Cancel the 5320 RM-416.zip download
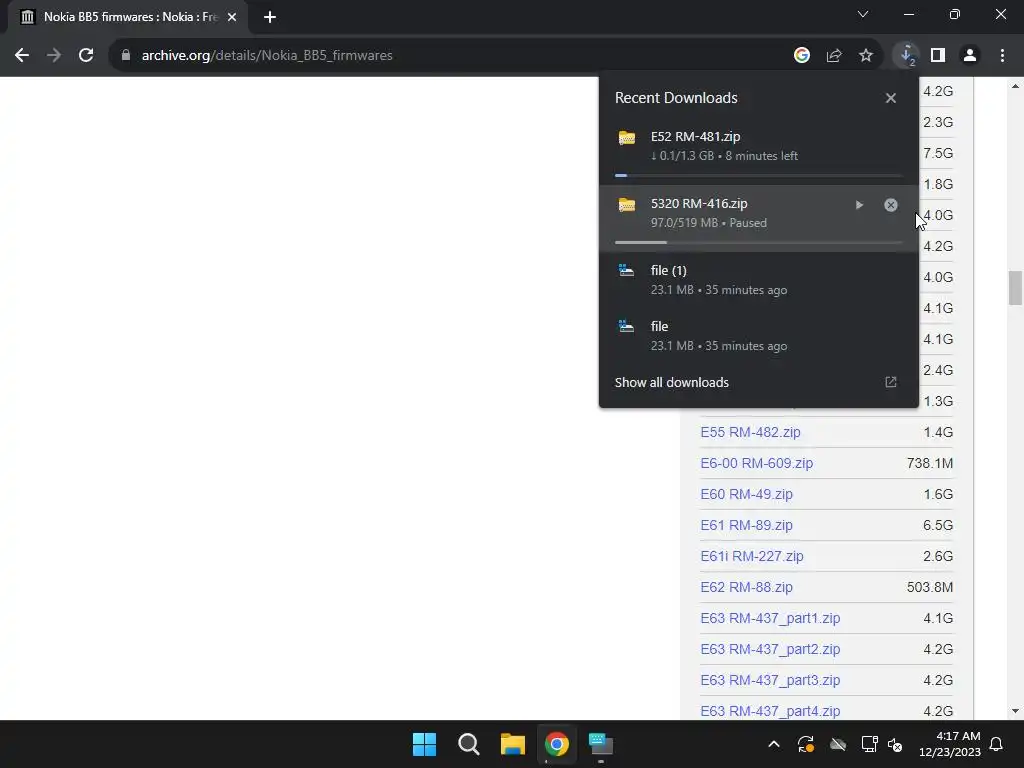The width and height of the screenshot is (1024, 768). point(890,205)
